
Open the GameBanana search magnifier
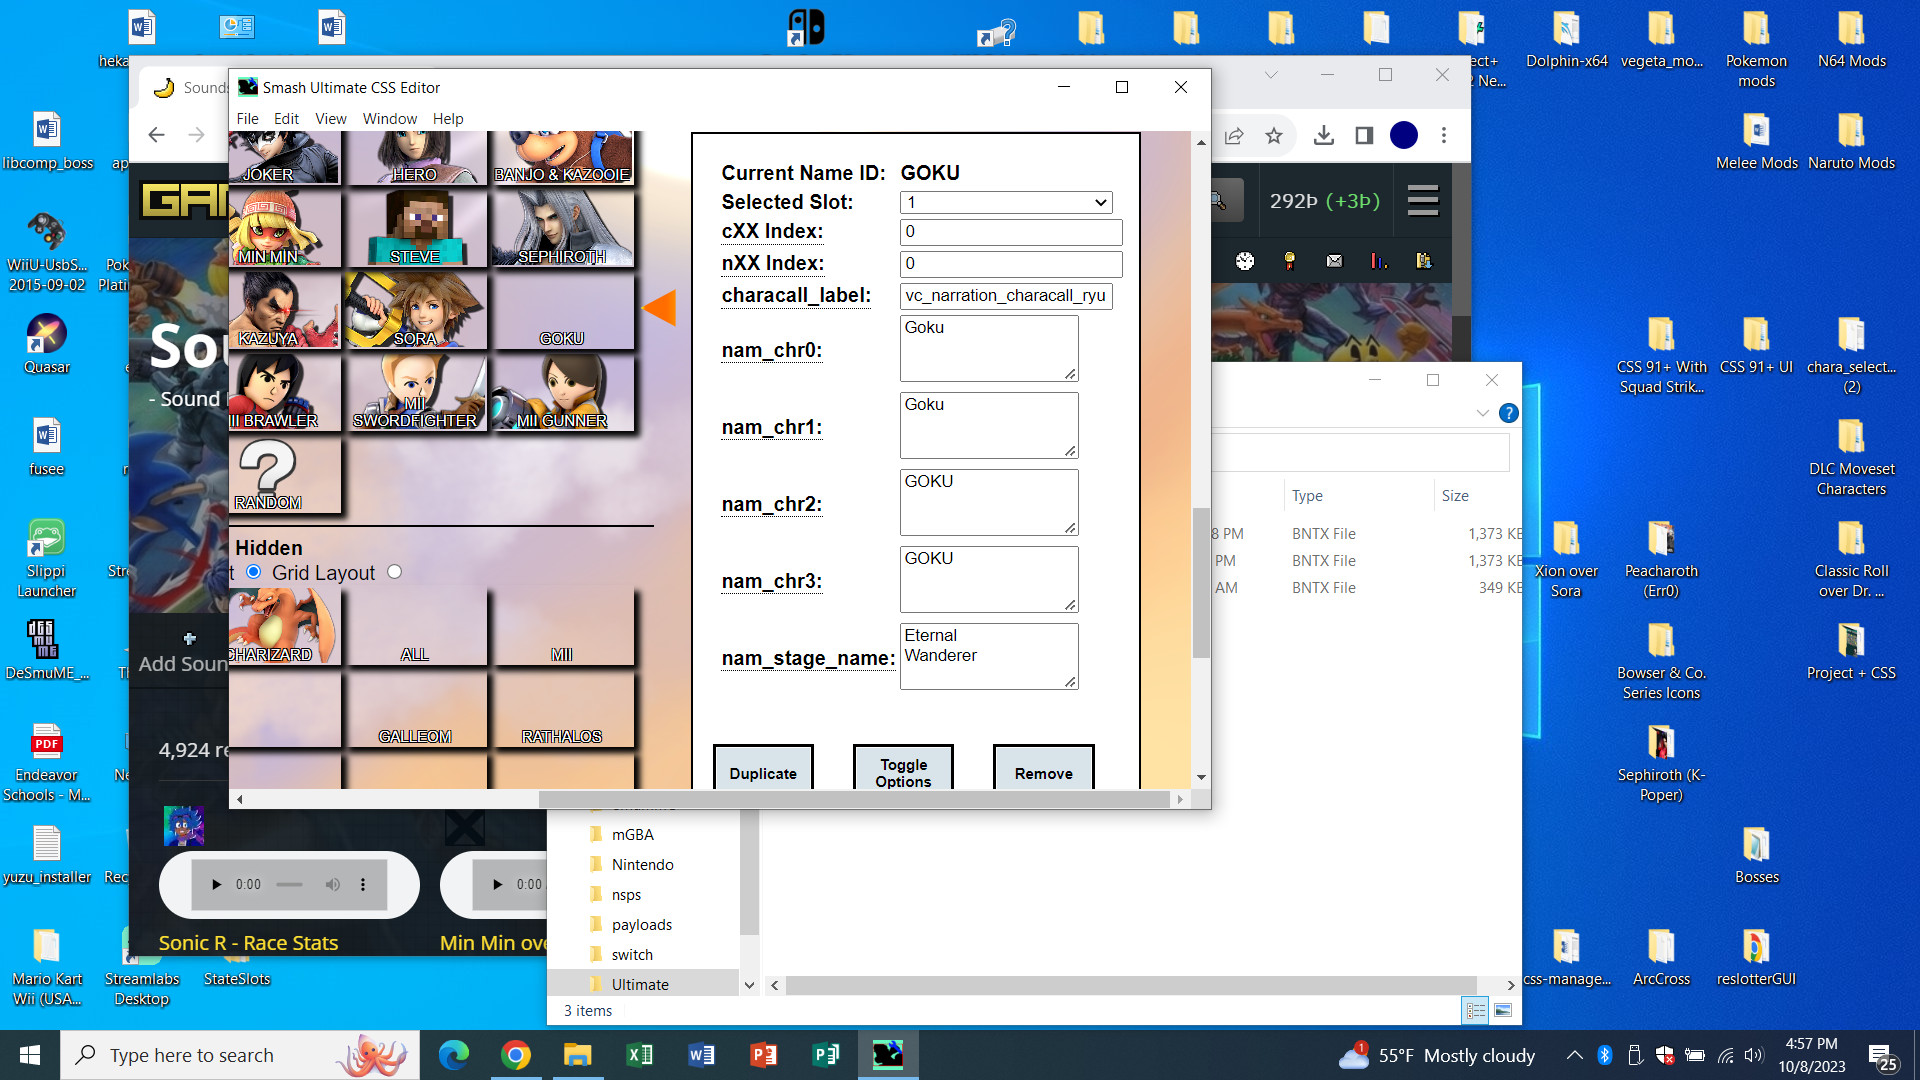click(x=1221, y=200)
